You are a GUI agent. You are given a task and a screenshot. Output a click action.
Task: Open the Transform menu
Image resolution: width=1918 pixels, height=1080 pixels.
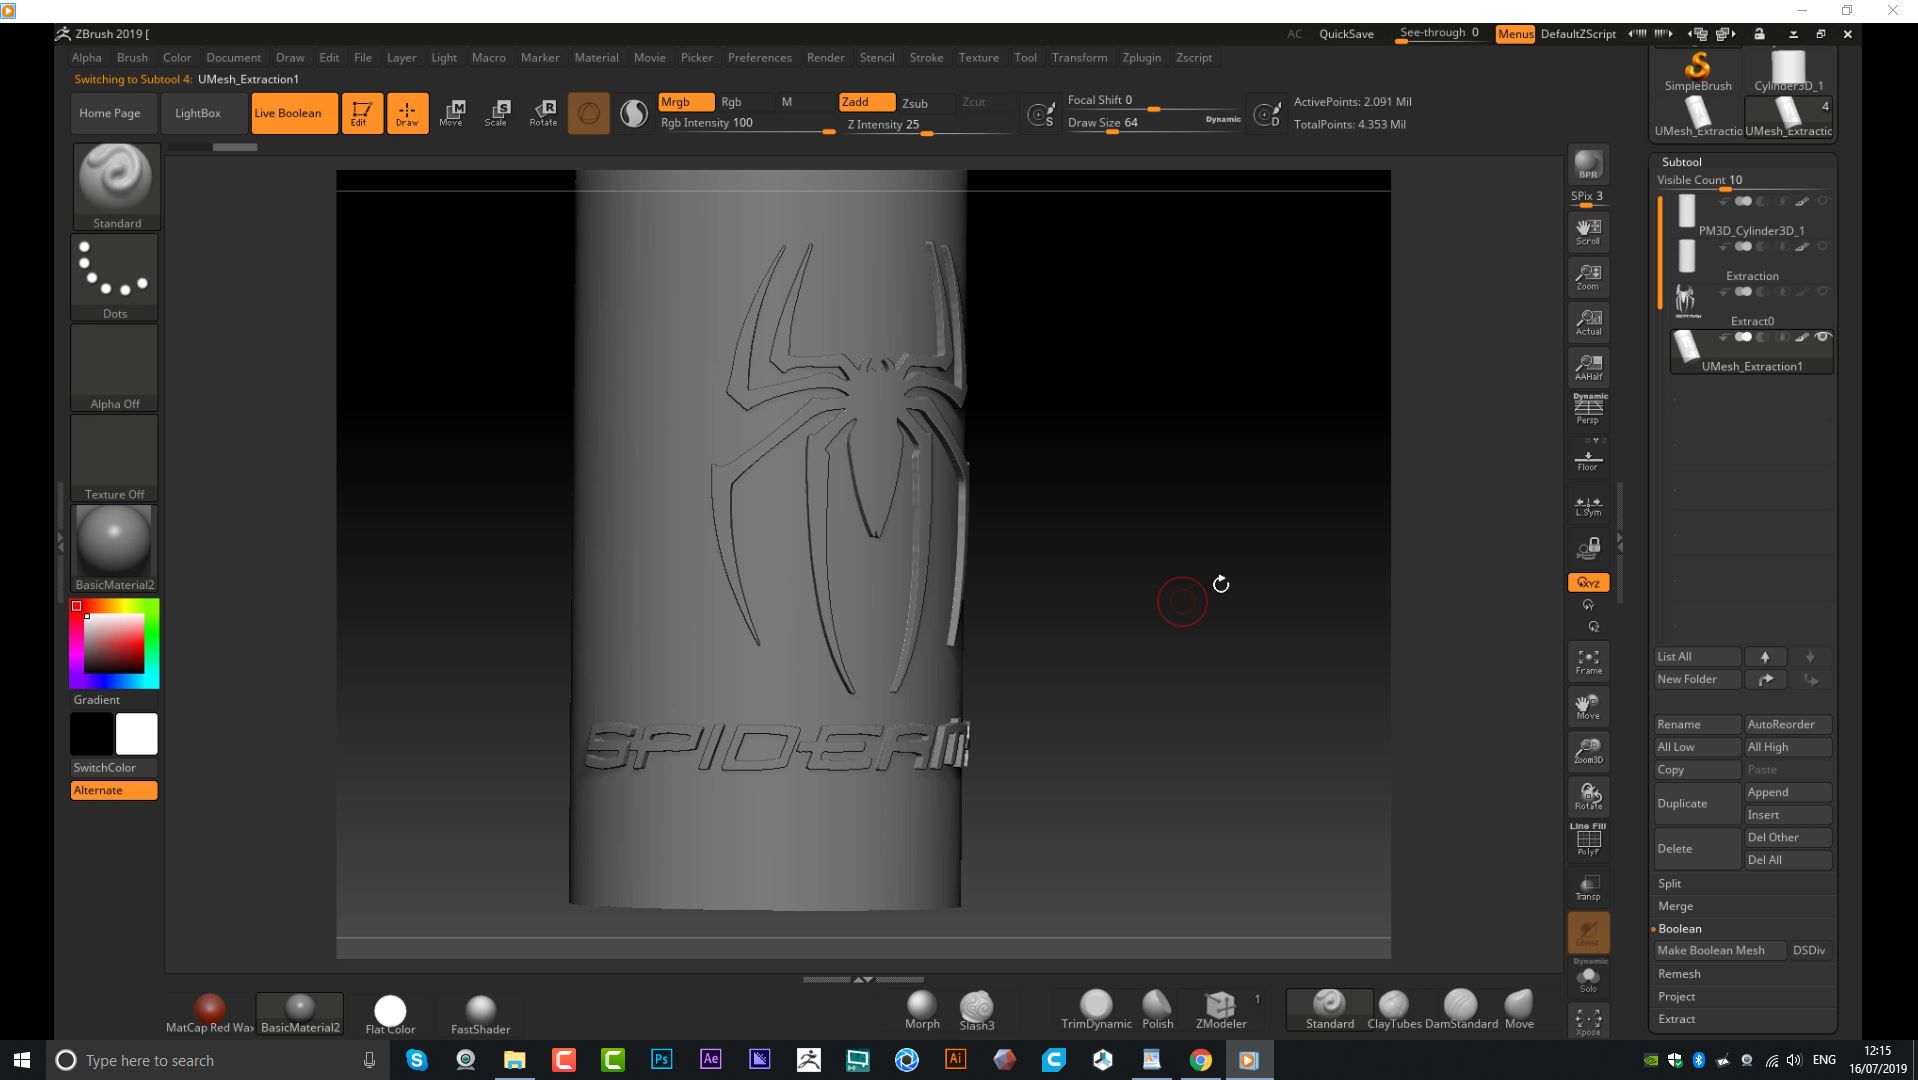(1079, 58)
